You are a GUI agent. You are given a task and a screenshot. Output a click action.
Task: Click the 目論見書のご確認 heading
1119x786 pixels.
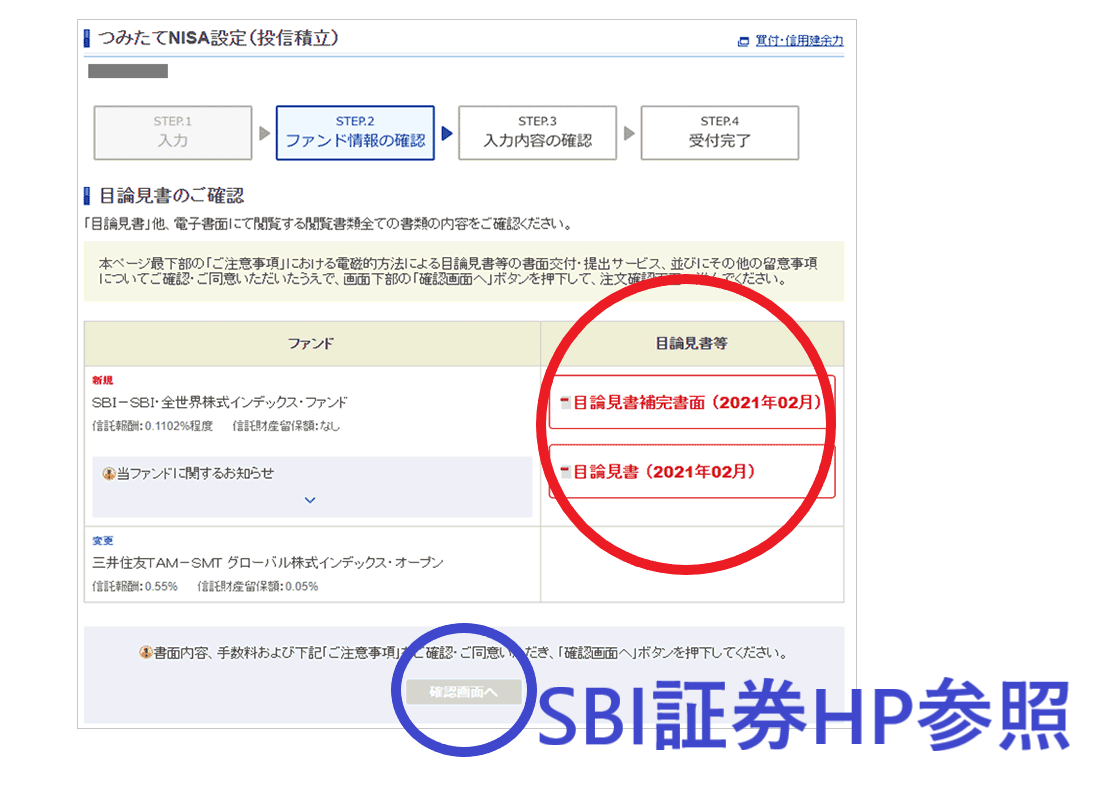[x=171, y=196]
